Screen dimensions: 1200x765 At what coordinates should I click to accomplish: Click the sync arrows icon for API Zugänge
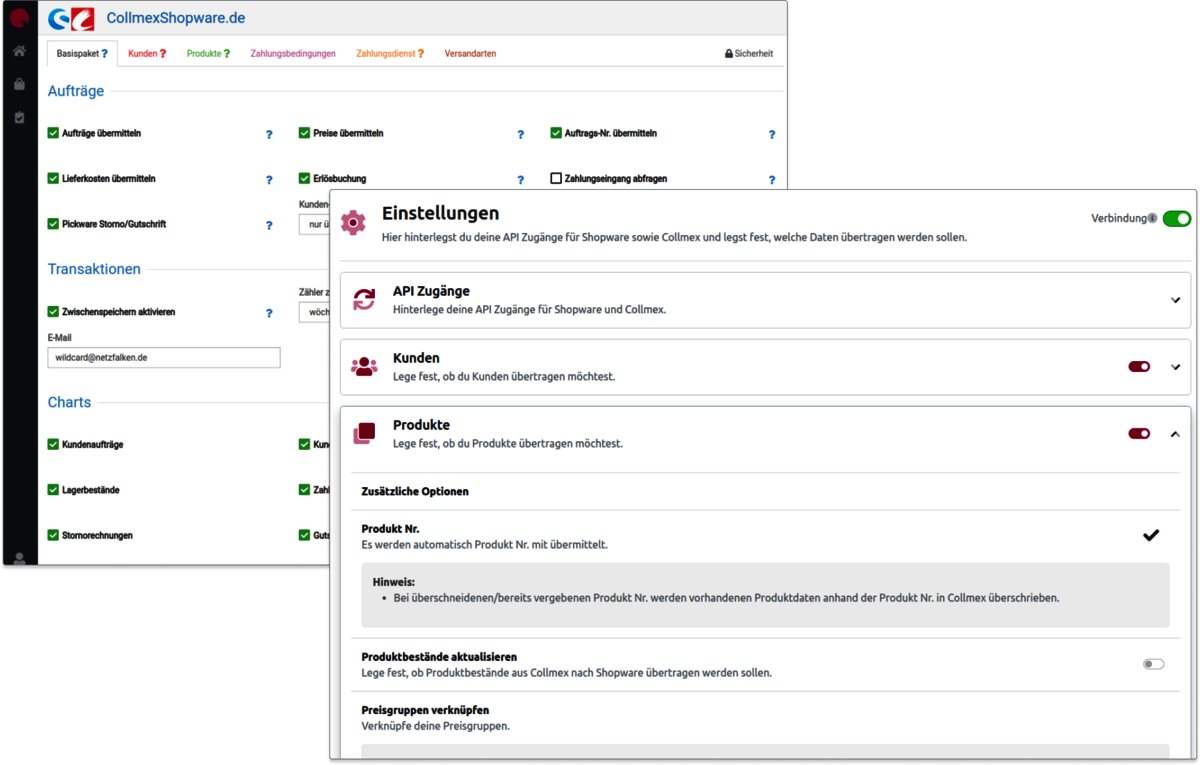364,299
